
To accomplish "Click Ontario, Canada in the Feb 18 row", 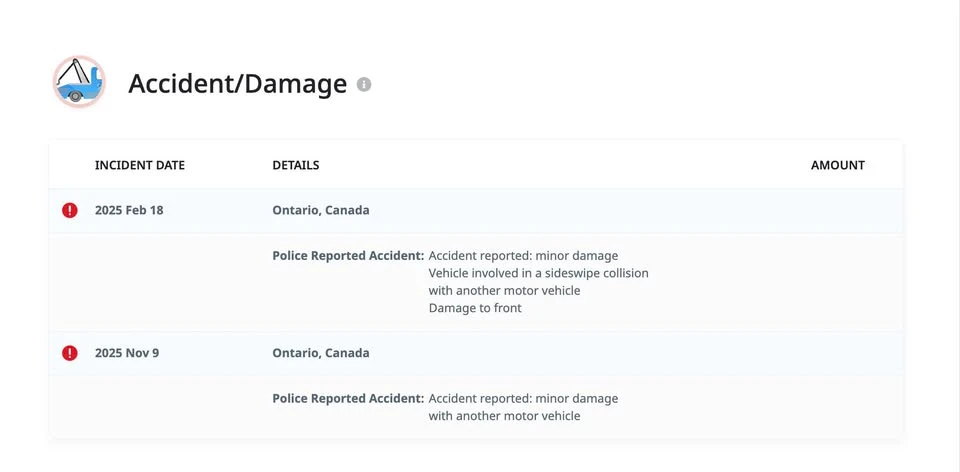I will (321, 211).
